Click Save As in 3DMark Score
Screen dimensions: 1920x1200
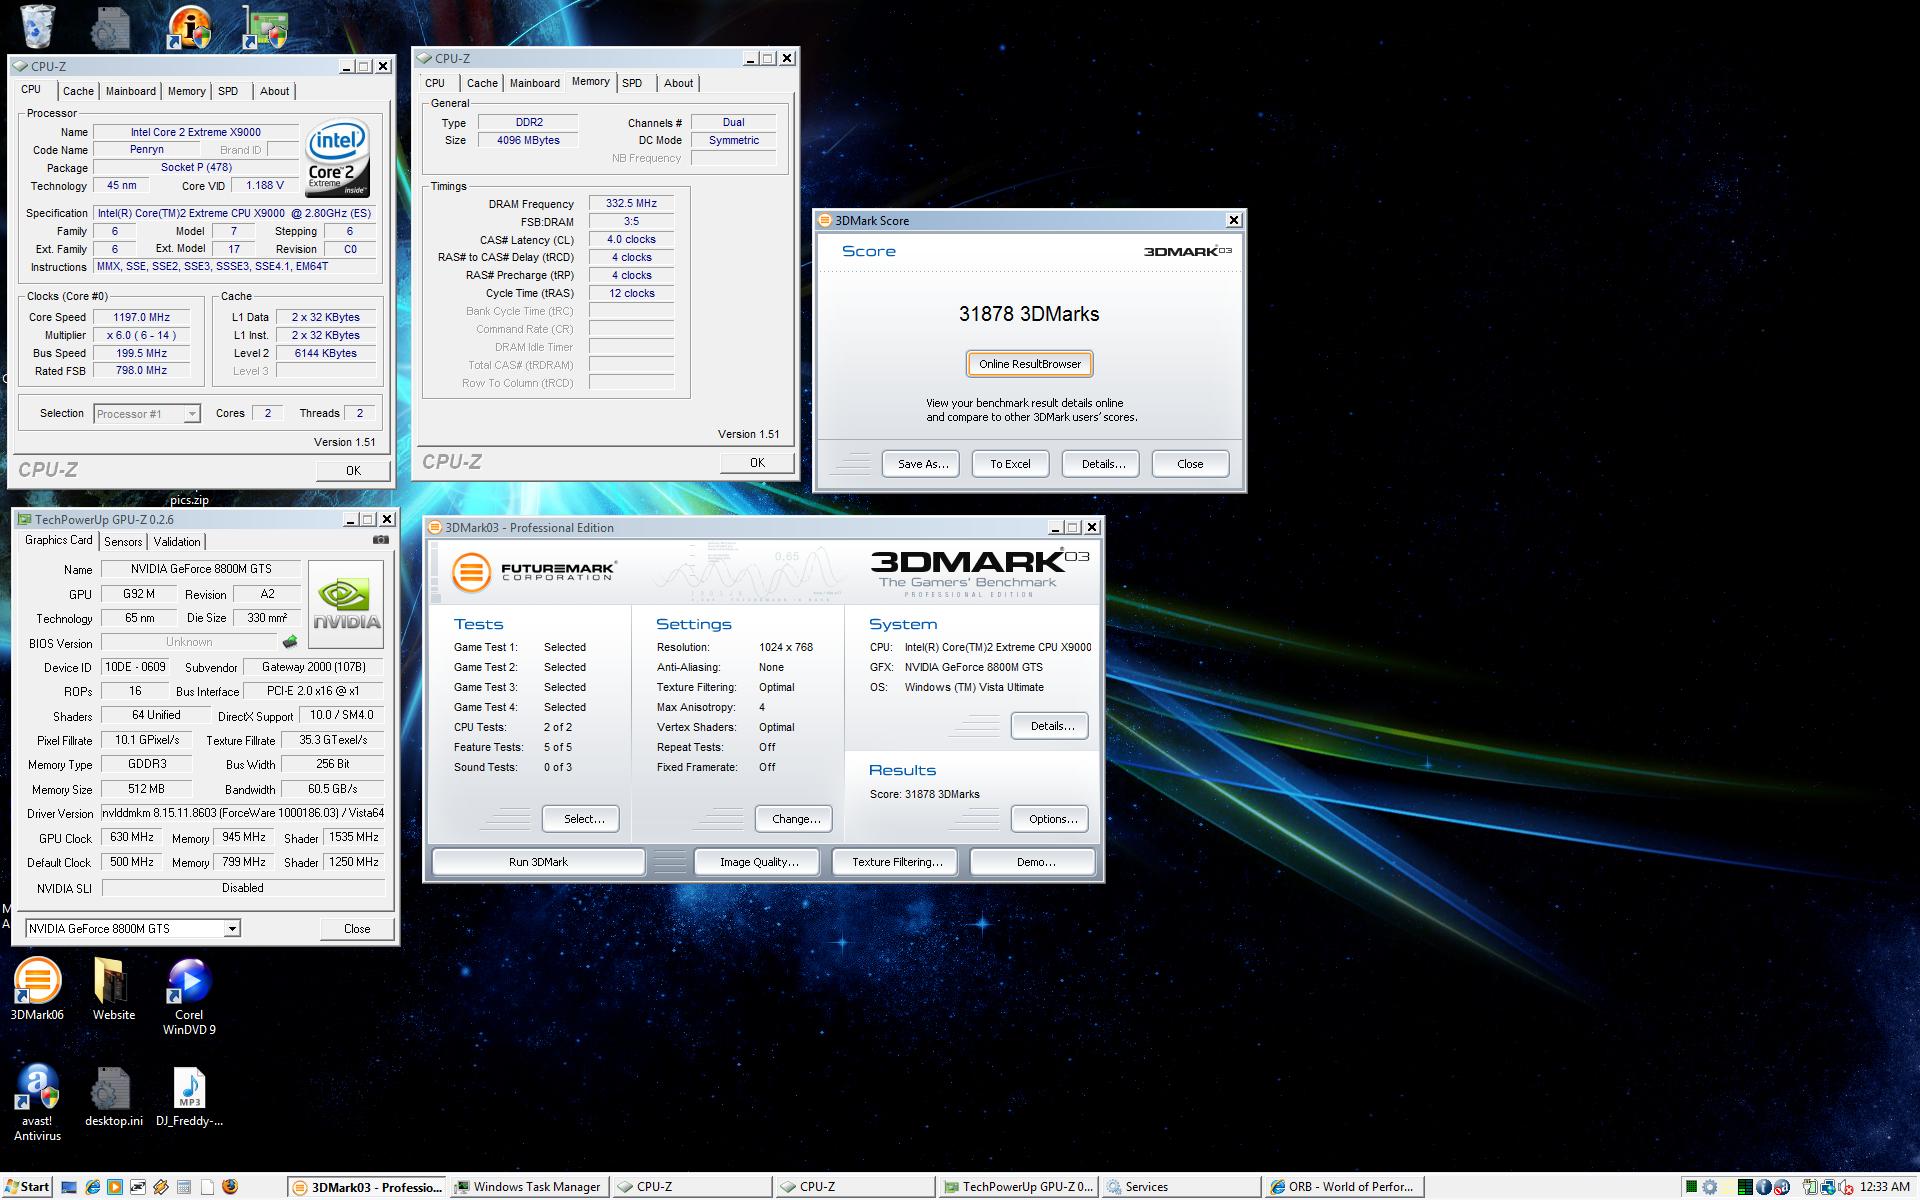click(x=921, y=464)
